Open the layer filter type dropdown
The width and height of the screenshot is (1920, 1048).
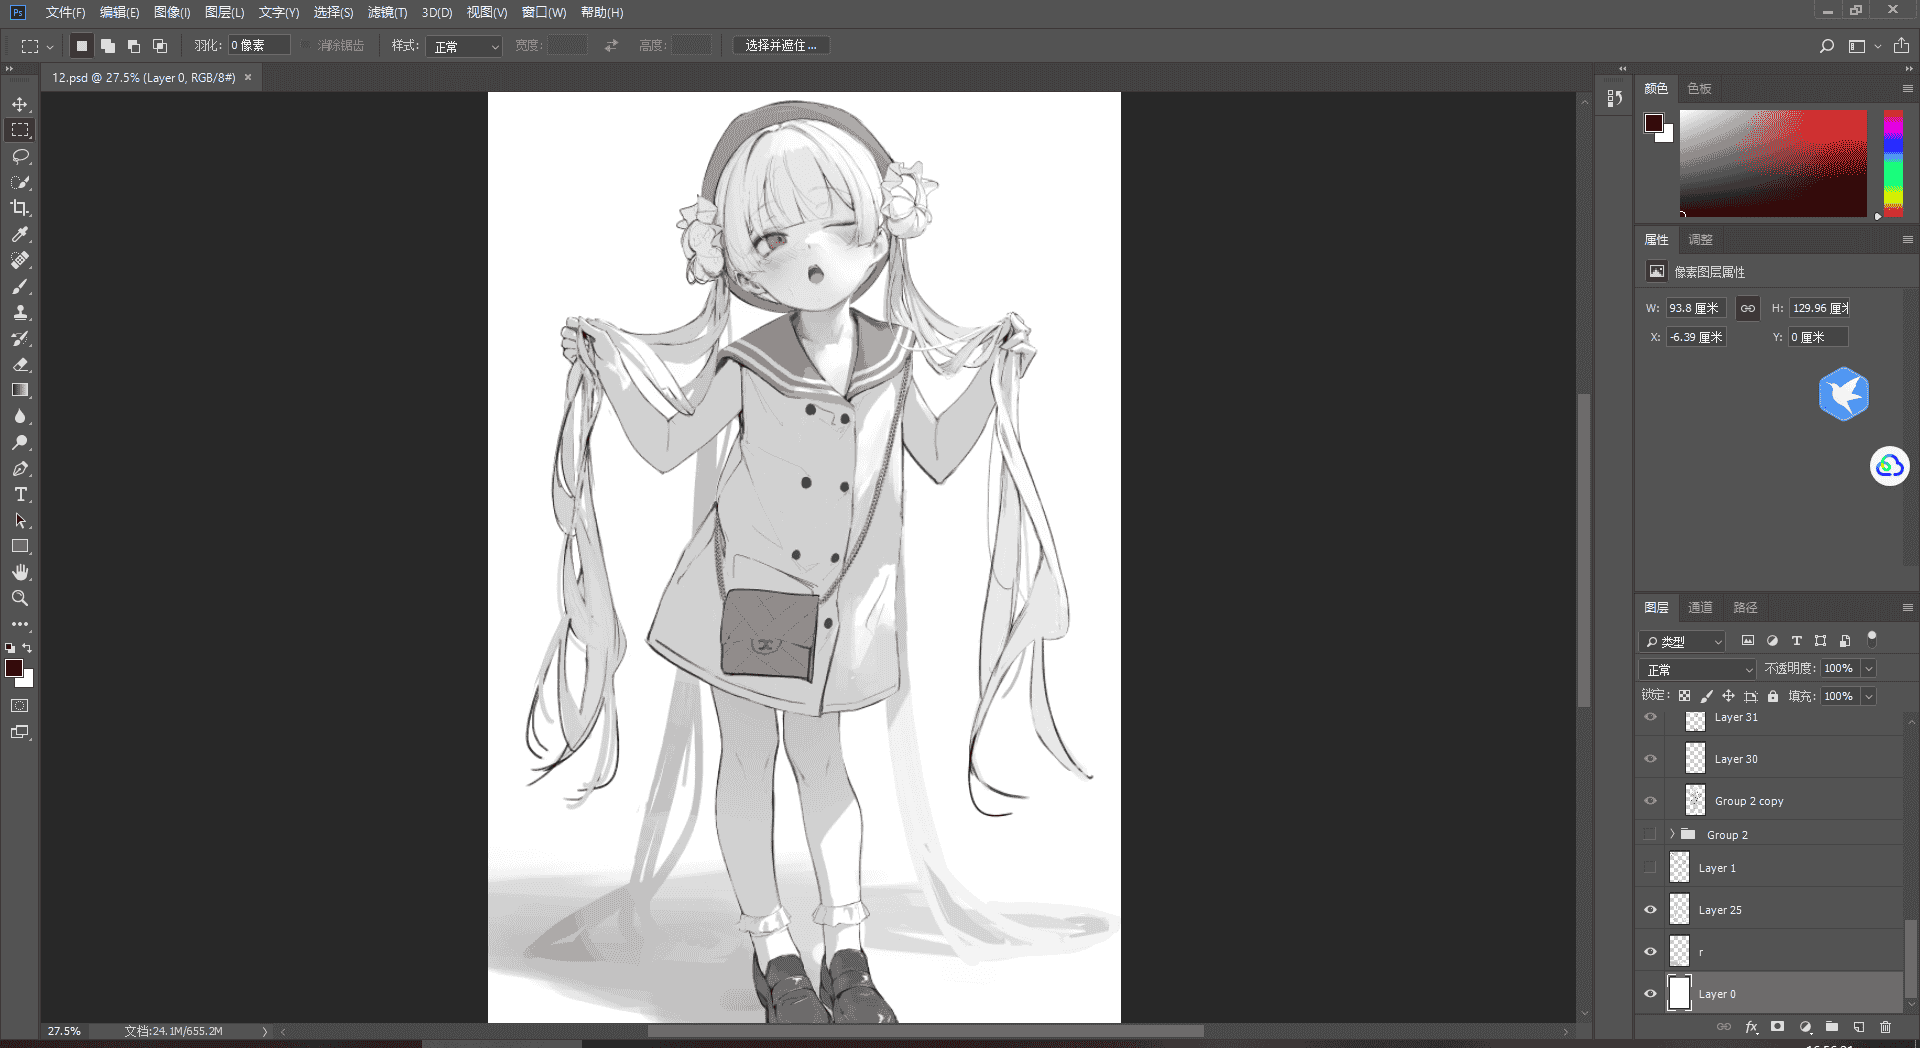point(1683,641)
